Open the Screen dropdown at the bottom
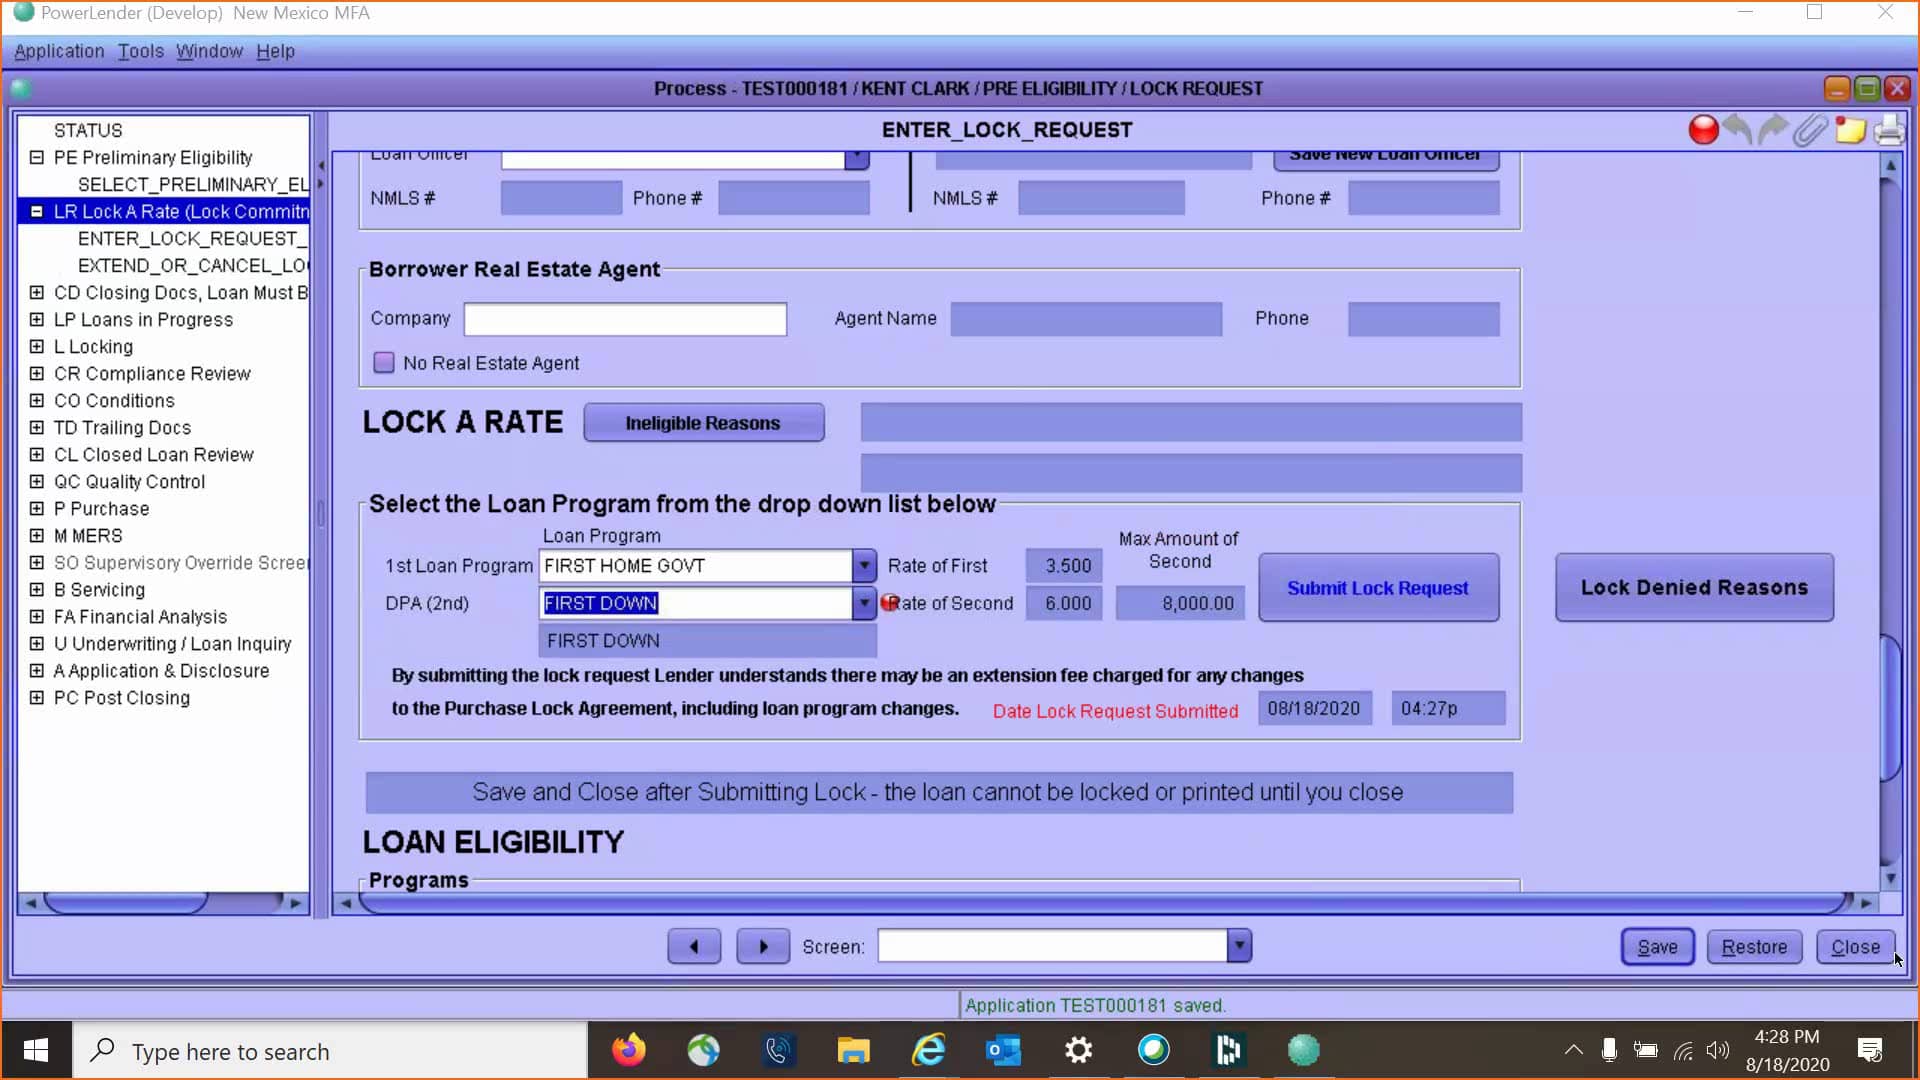 pos(1239,946)
